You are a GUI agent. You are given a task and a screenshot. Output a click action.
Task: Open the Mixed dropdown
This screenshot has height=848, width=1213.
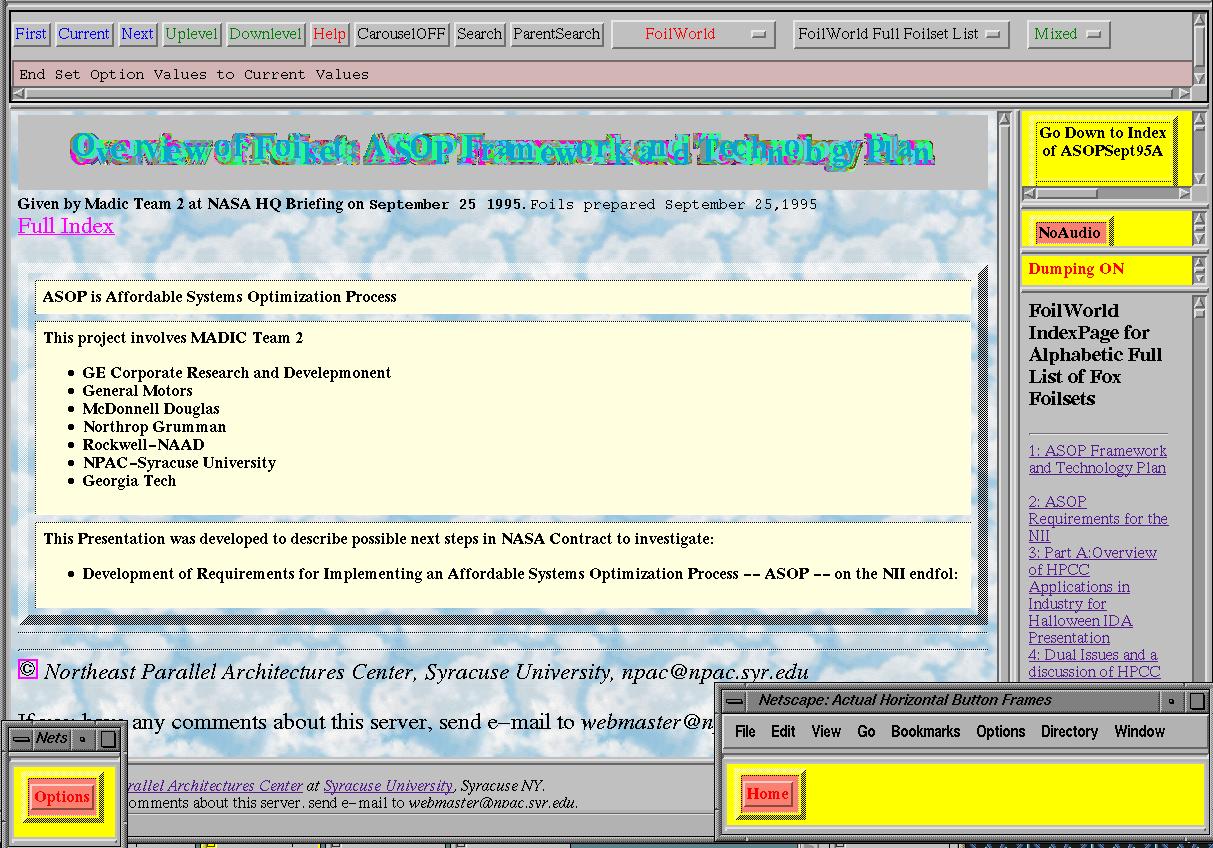point(1068,34)
